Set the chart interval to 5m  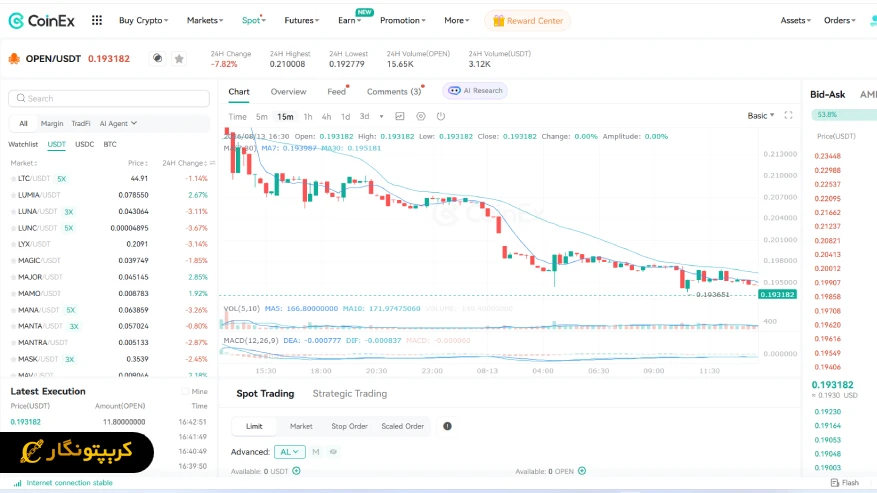coord(262,116)
